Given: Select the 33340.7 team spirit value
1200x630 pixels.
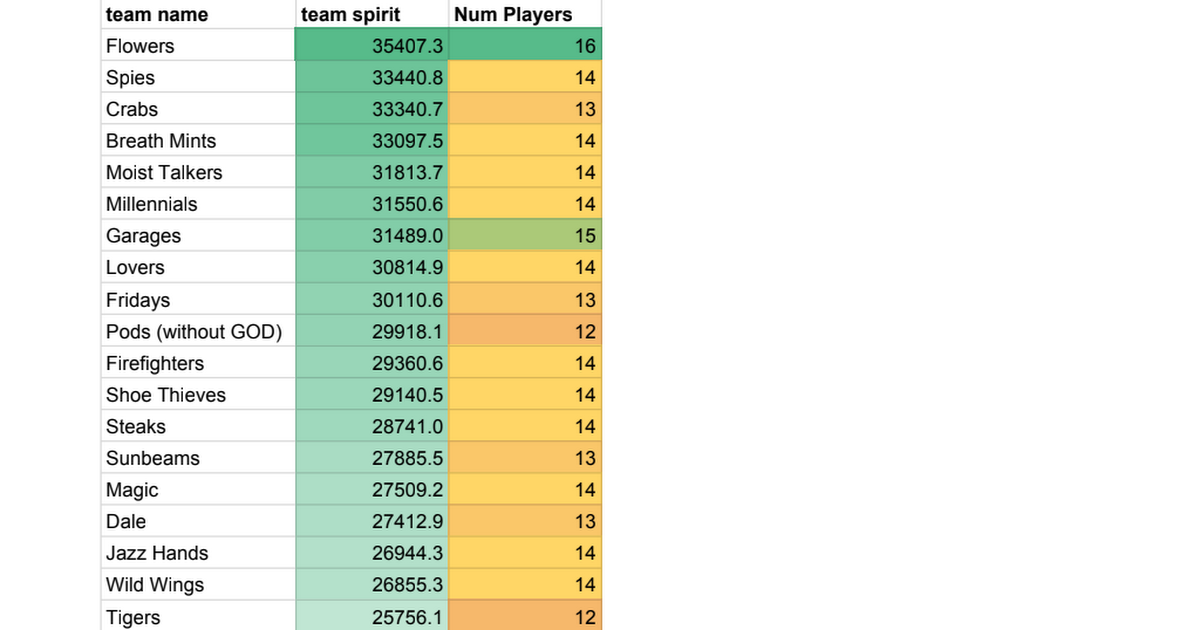Looking at the screenshot, I should tap(372, 109).
